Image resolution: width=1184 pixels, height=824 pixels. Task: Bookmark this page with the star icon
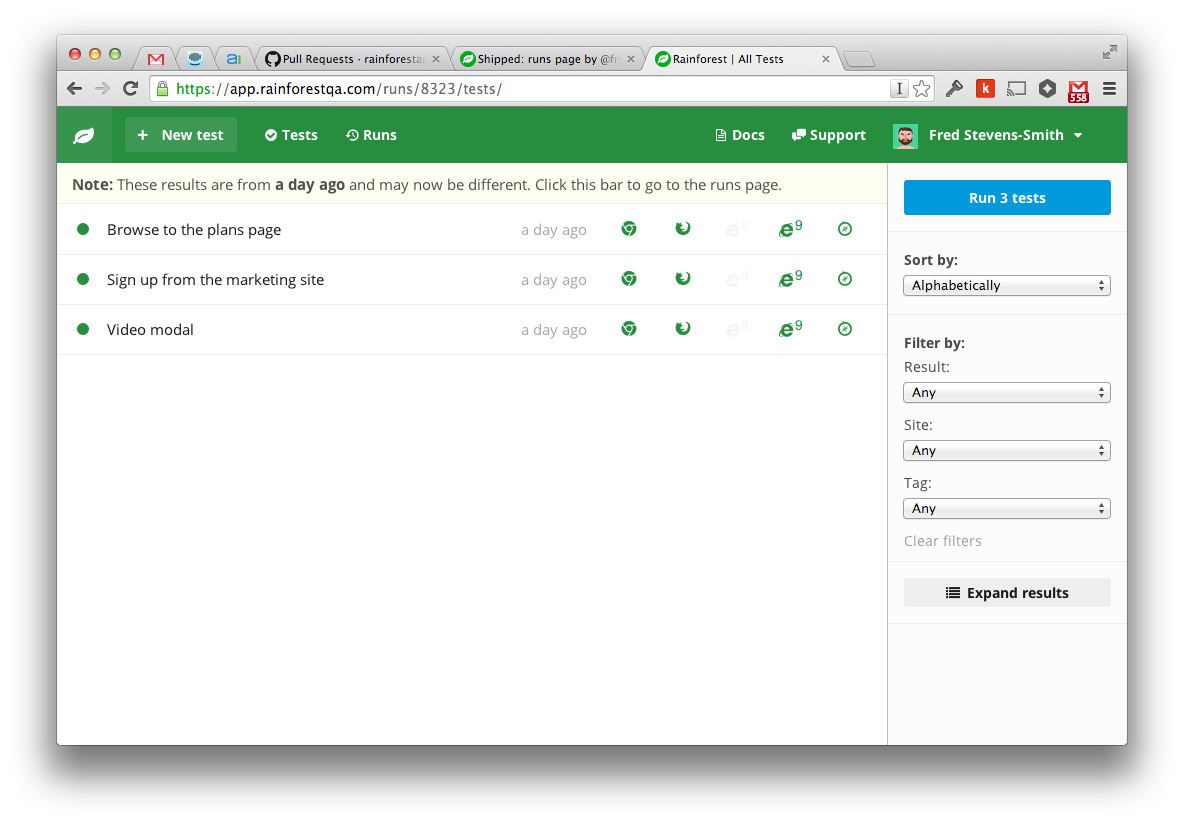pyautogui.click(x=921, y=89)
